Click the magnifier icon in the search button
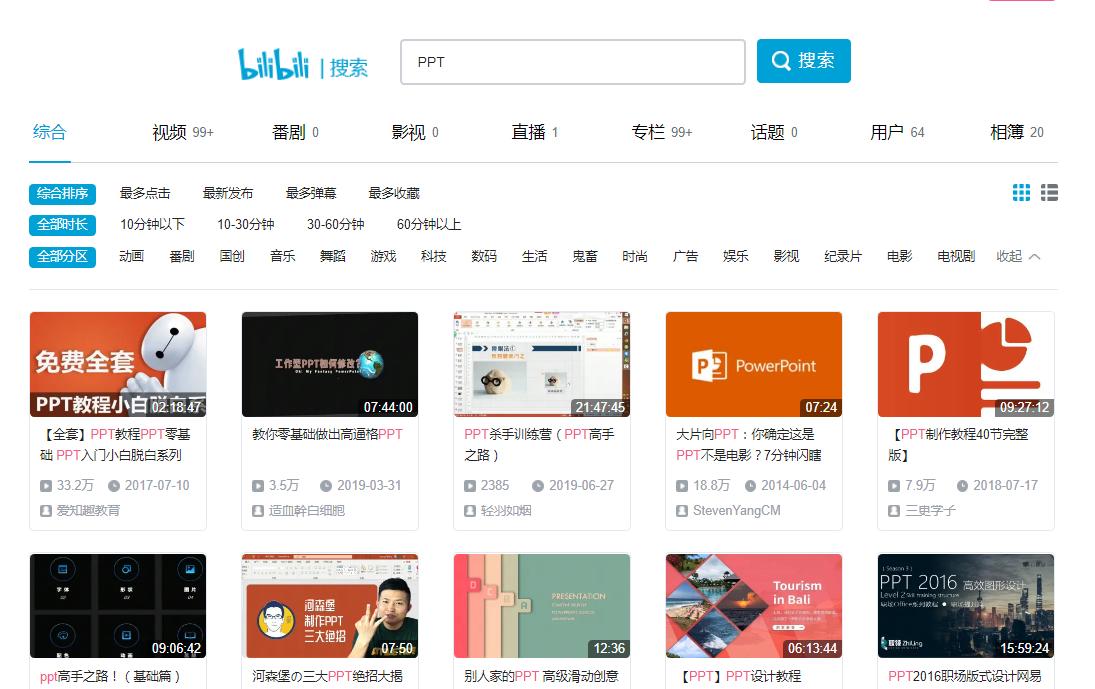 click(781, 61)
